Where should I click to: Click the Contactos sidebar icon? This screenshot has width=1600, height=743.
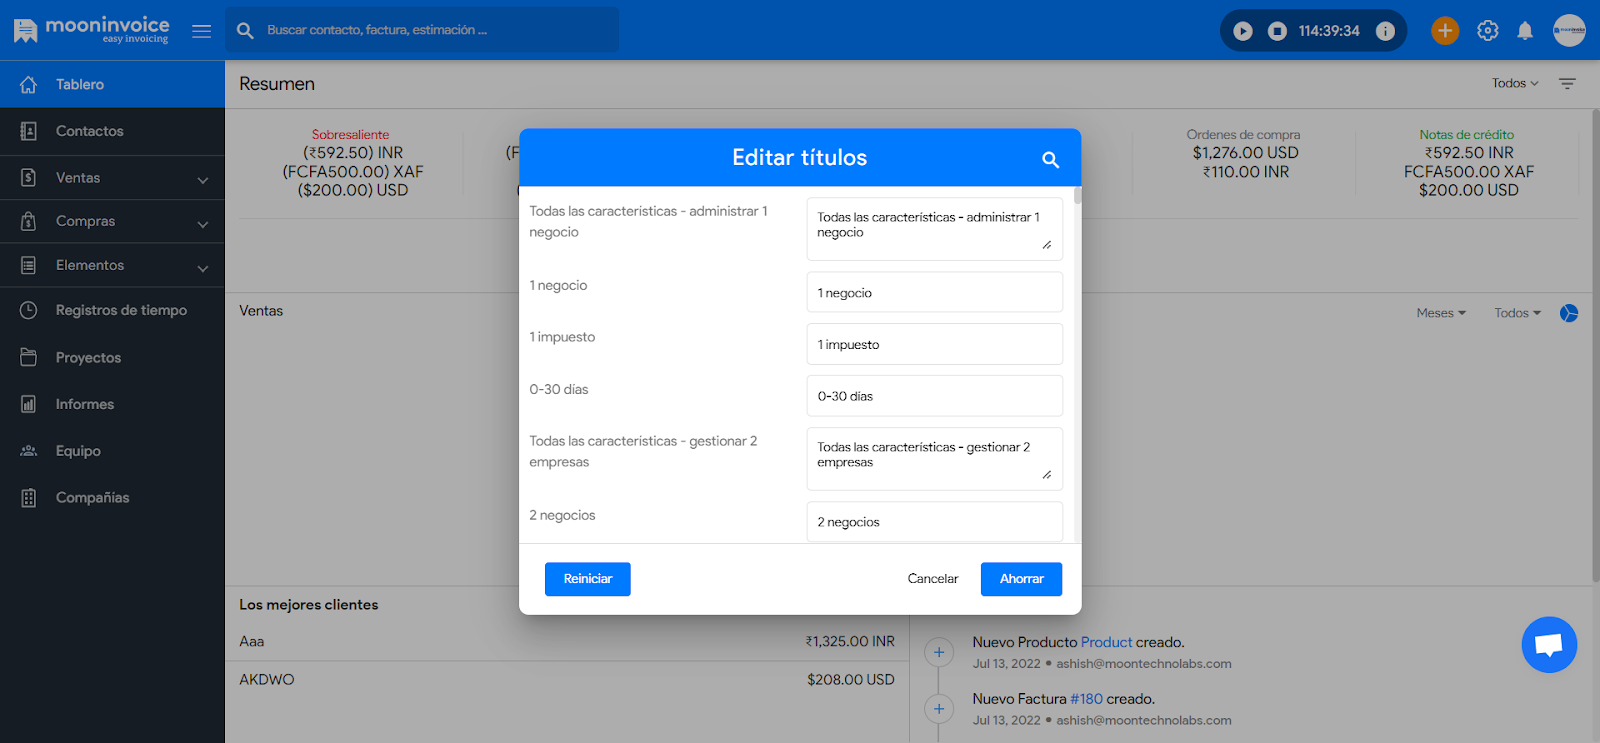[28, 131]
